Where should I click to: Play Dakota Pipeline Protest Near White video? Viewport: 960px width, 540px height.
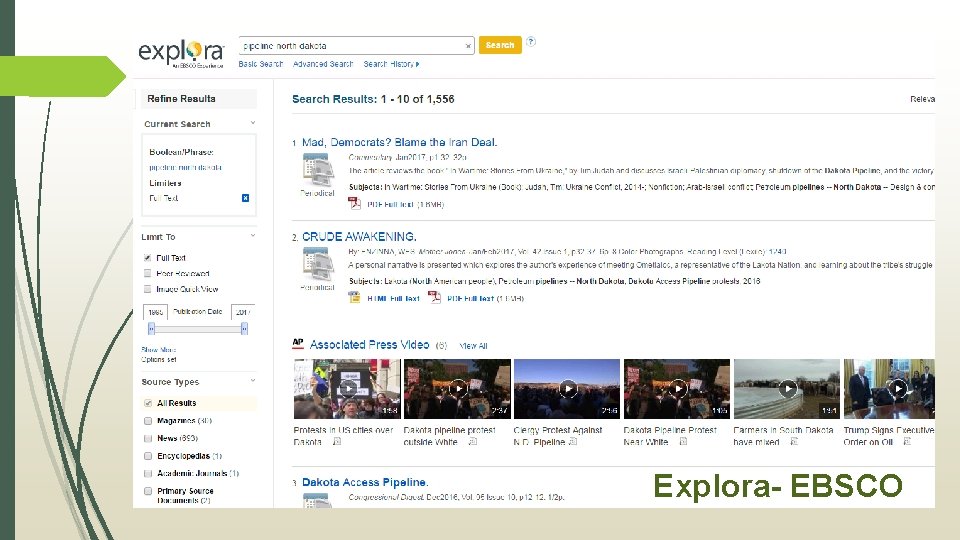coord(677,389)
